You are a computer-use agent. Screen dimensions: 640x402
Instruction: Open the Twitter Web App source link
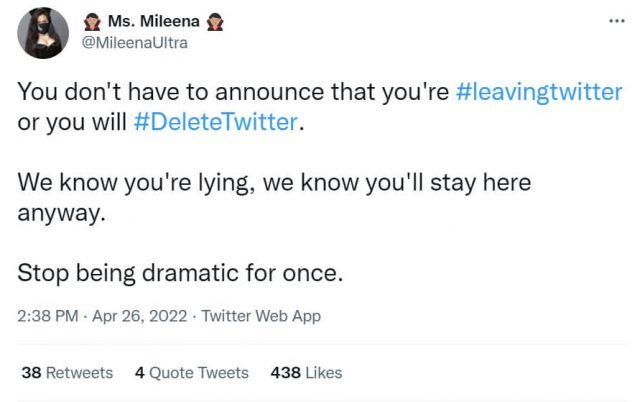(261, 316)
